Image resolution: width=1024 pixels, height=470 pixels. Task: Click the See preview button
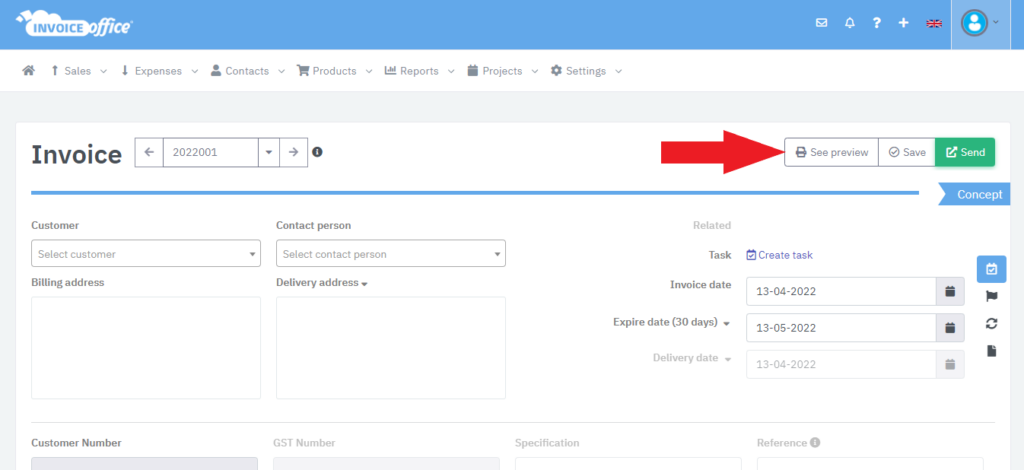tap(831, 152)
